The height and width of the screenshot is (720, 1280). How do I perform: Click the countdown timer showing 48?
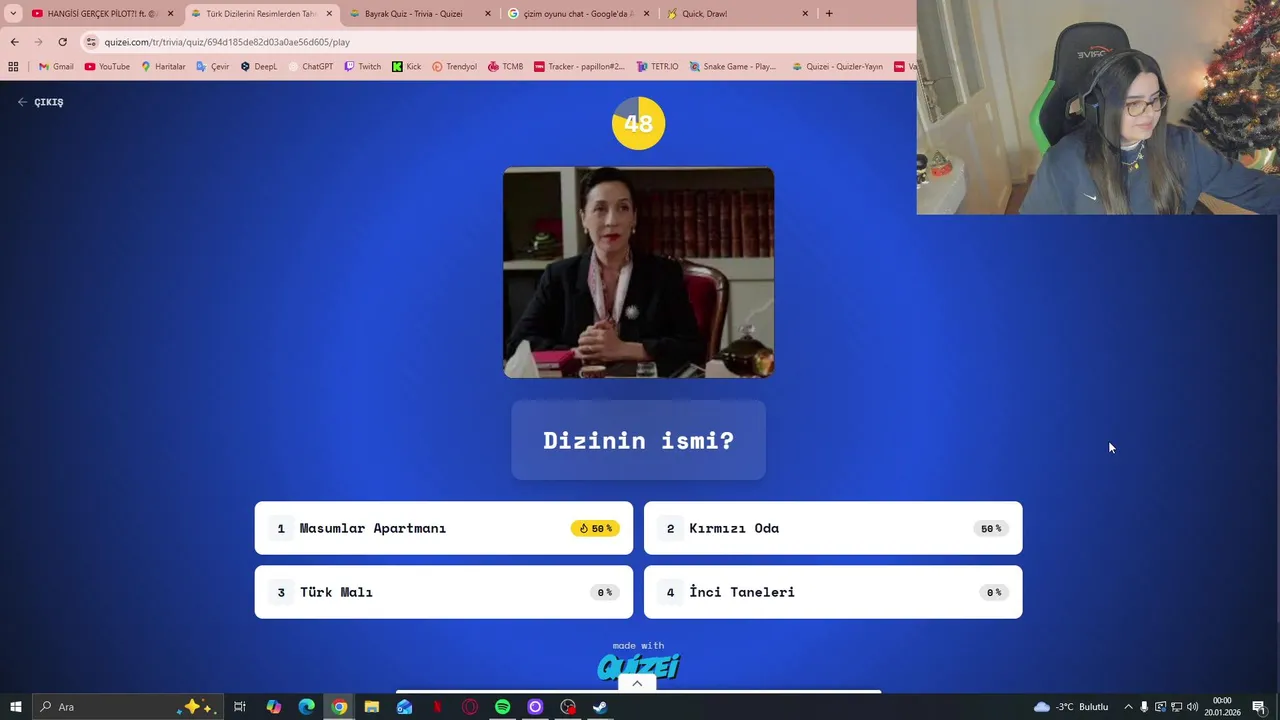click(638, 123)
